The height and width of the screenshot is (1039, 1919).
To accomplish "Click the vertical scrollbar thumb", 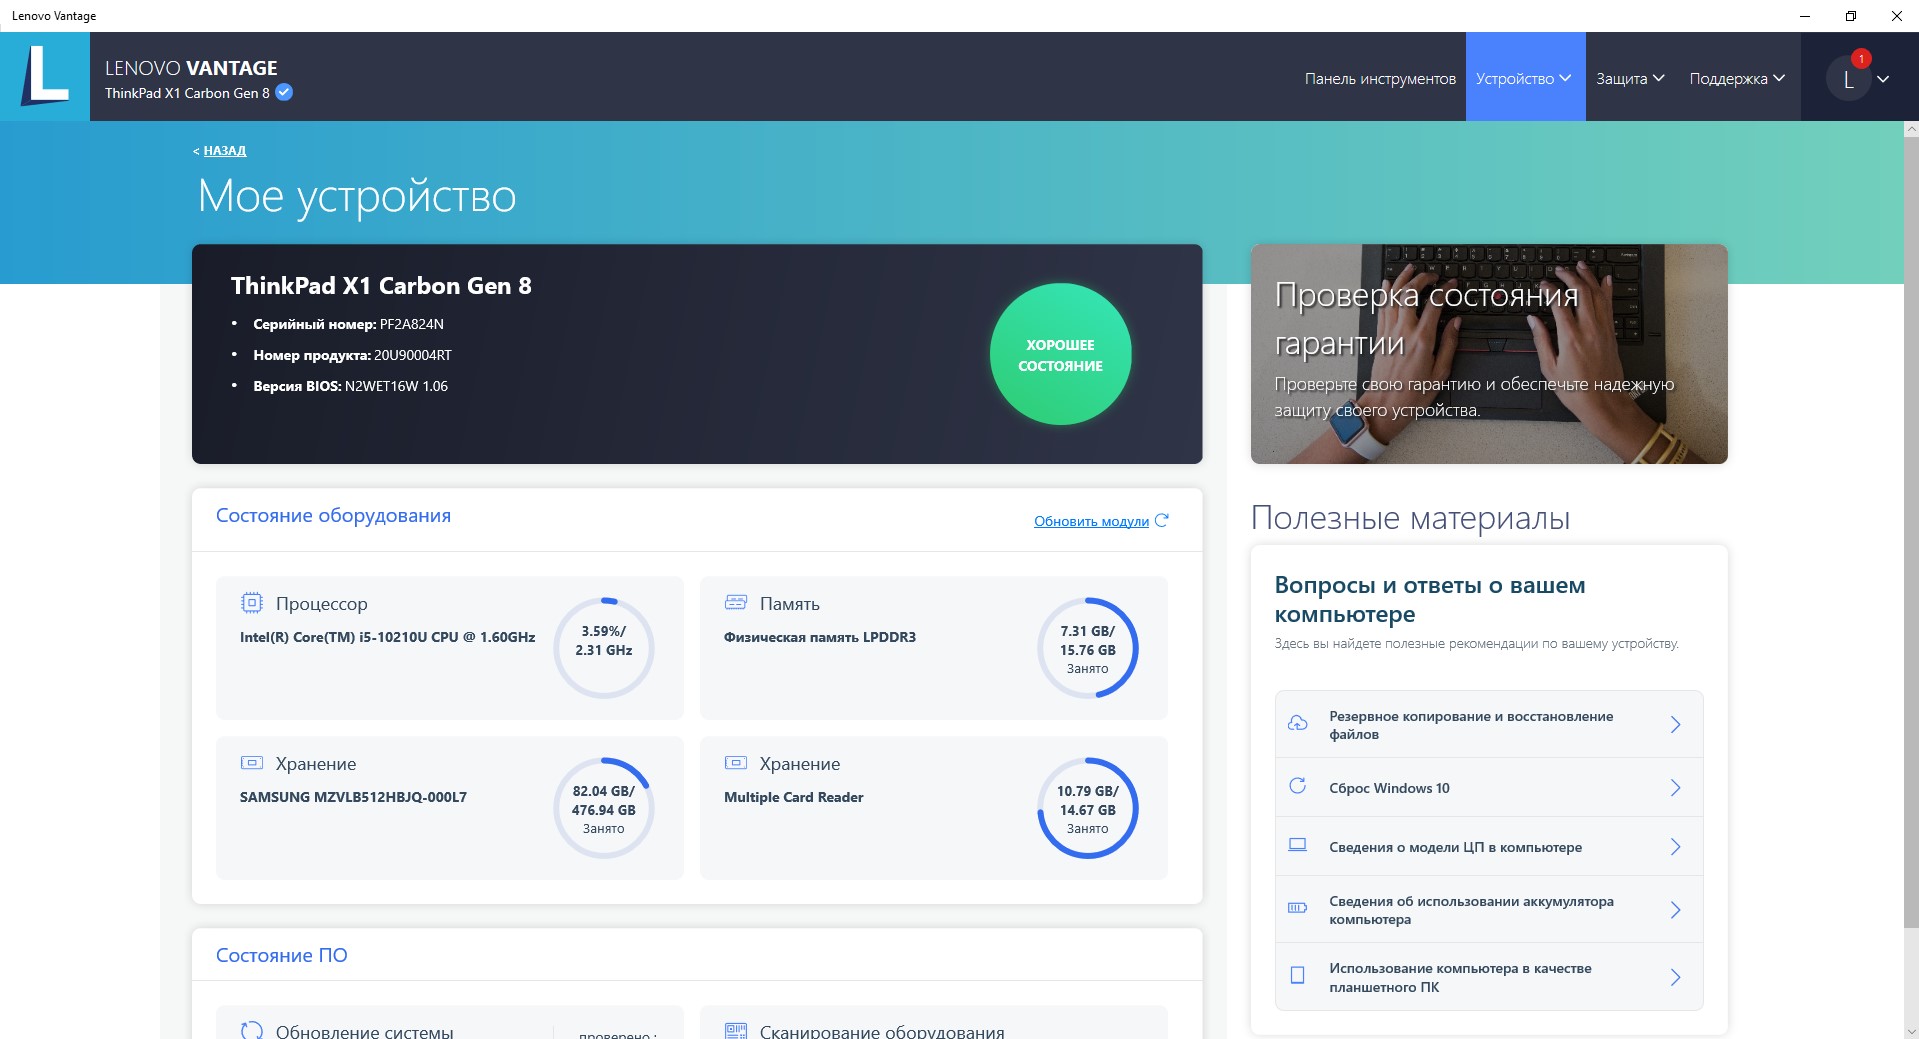I will pos(1911,530).
